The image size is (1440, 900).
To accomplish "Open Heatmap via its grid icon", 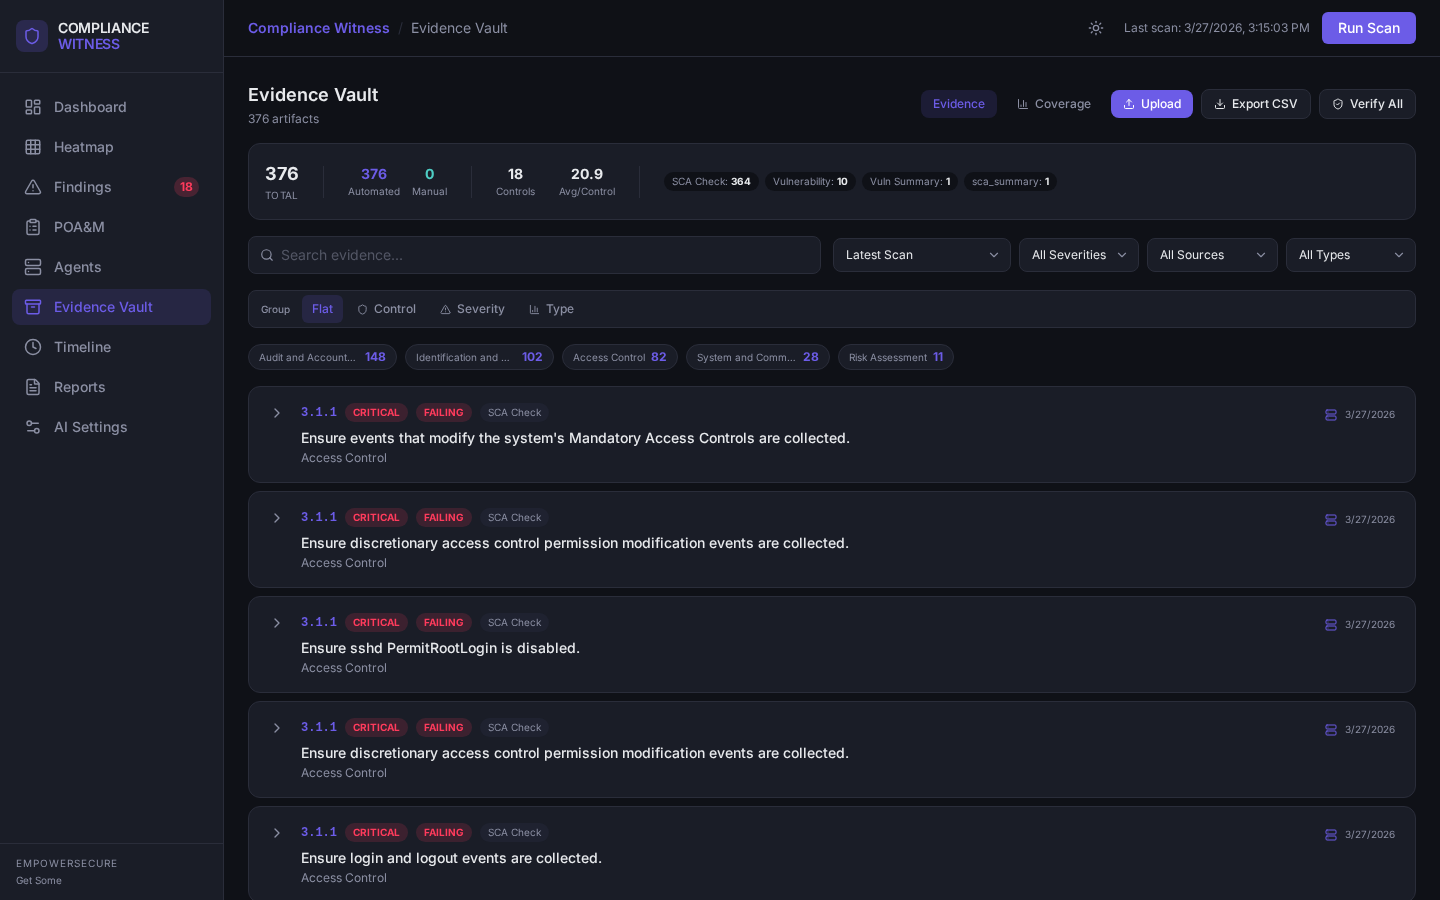I will pyautogui.click(x=33, y=147).
